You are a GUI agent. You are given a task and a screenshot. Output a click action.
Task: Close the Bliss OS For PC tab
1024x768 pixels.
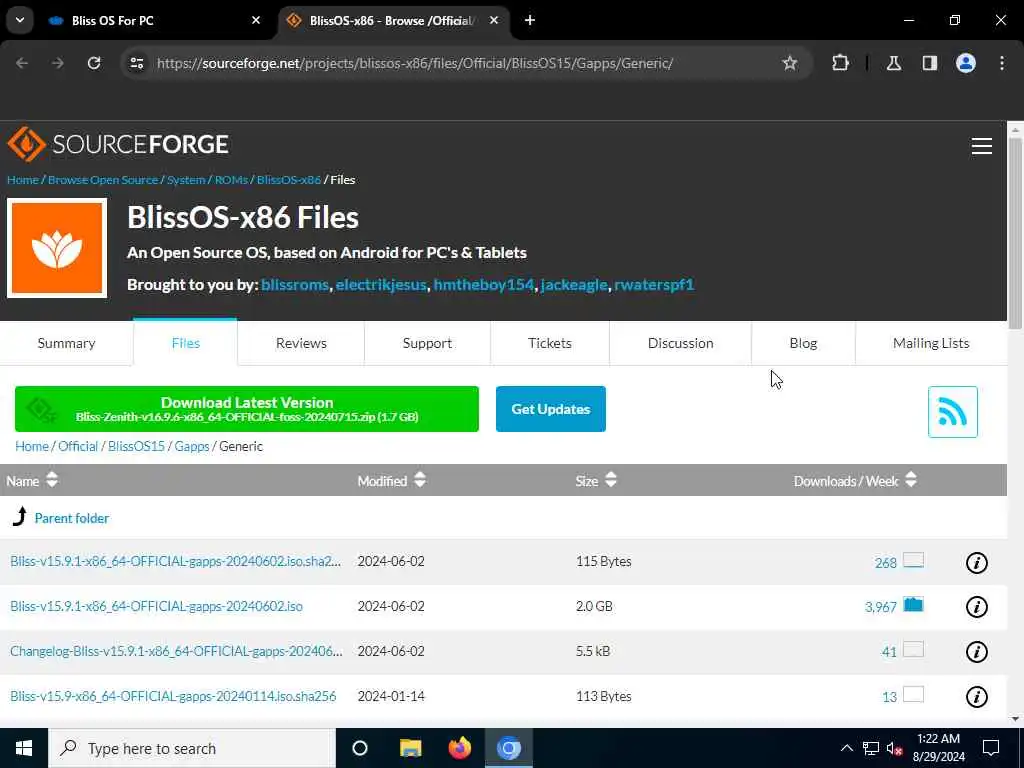coord(256,20)
